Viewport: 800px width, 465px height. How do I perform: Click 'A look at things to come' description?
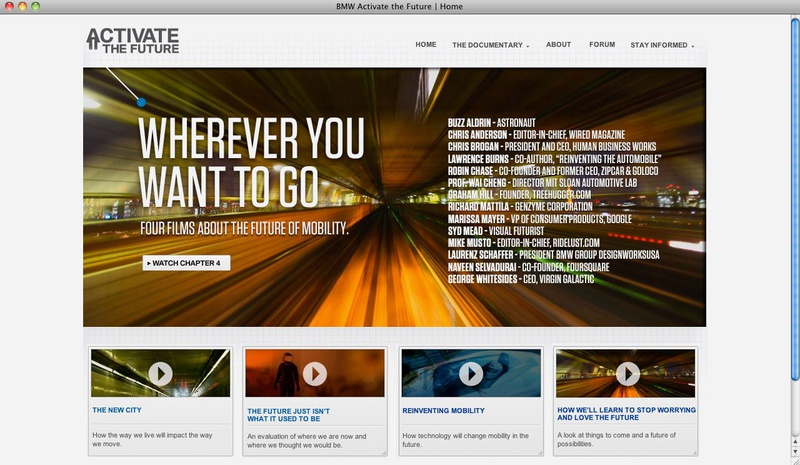[x=616, y=439]
